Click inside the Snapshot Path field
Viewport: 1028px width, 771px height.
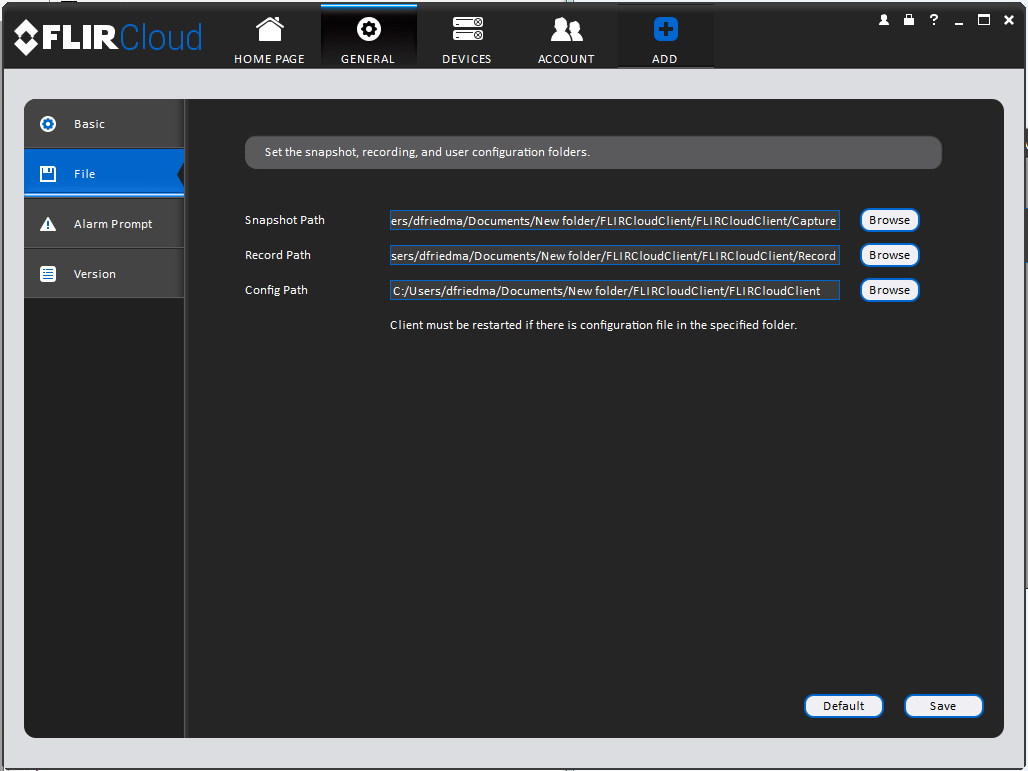click(x=615, y=220)
